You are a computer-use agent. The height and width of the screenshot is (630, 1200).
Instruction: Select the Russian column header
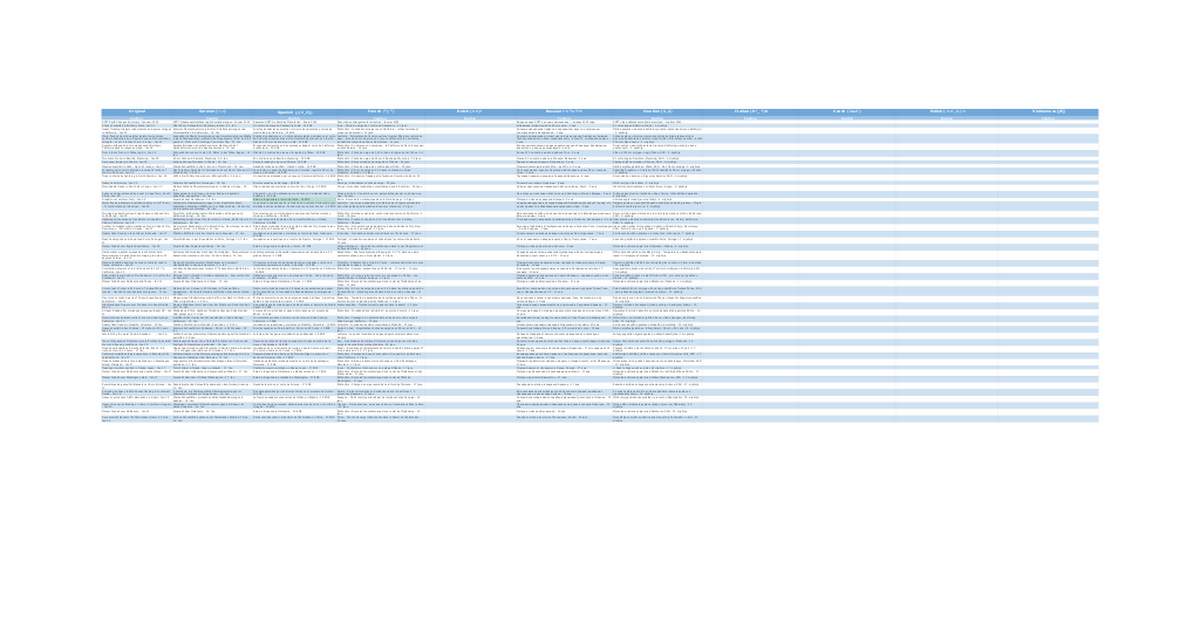coord(563,112)
